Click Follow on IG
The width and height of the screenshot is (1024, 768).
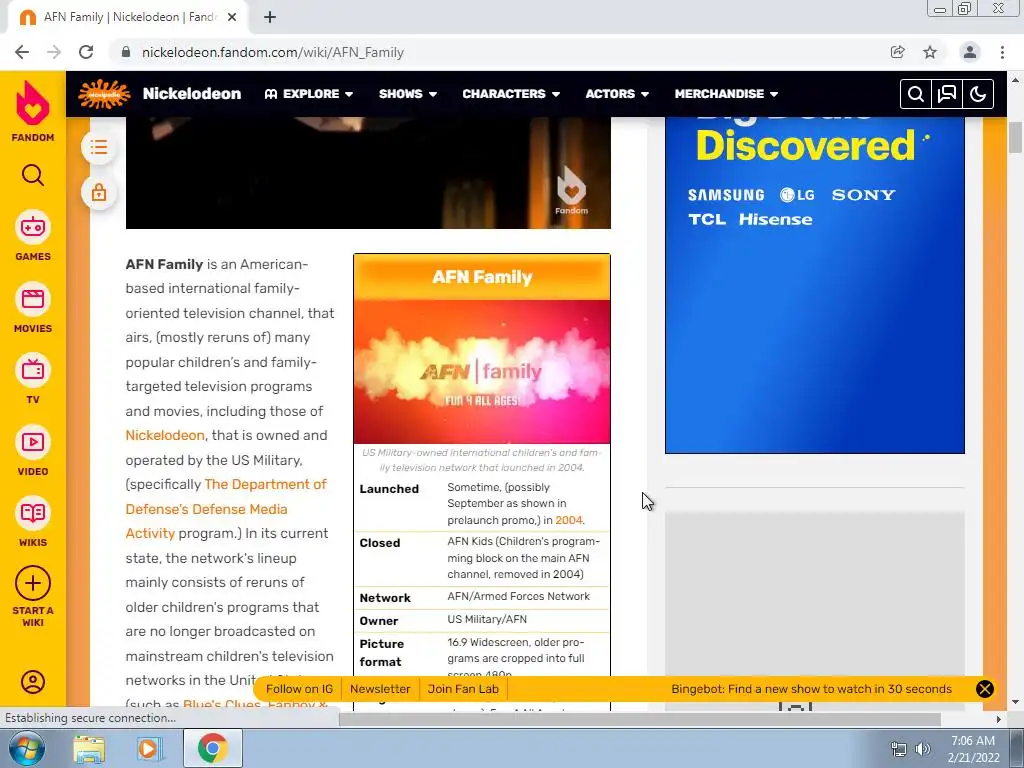pos(299,689)
